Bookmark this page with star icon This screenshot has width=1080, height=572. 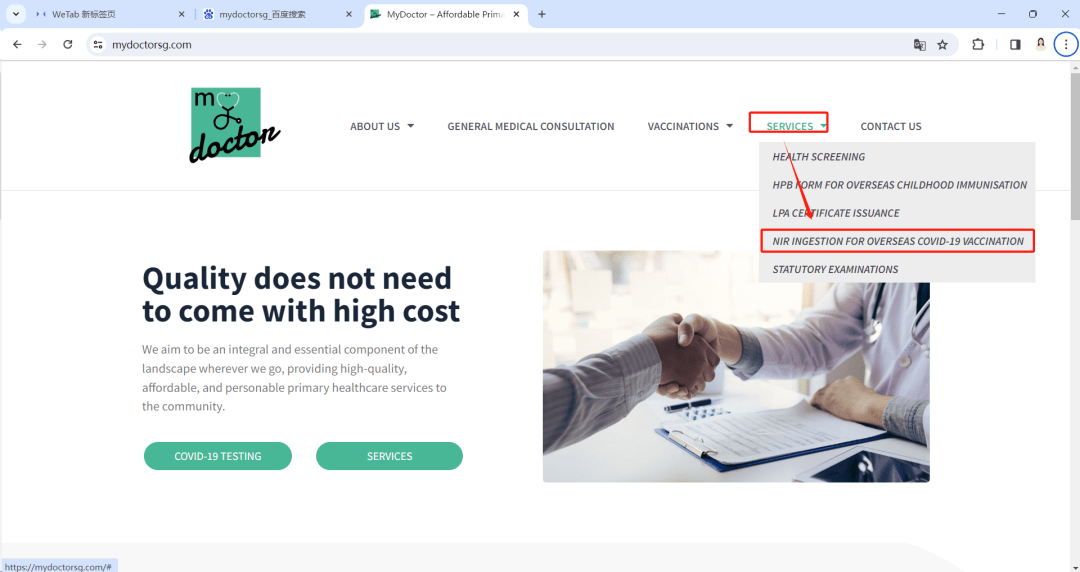[x=942, y=45]
